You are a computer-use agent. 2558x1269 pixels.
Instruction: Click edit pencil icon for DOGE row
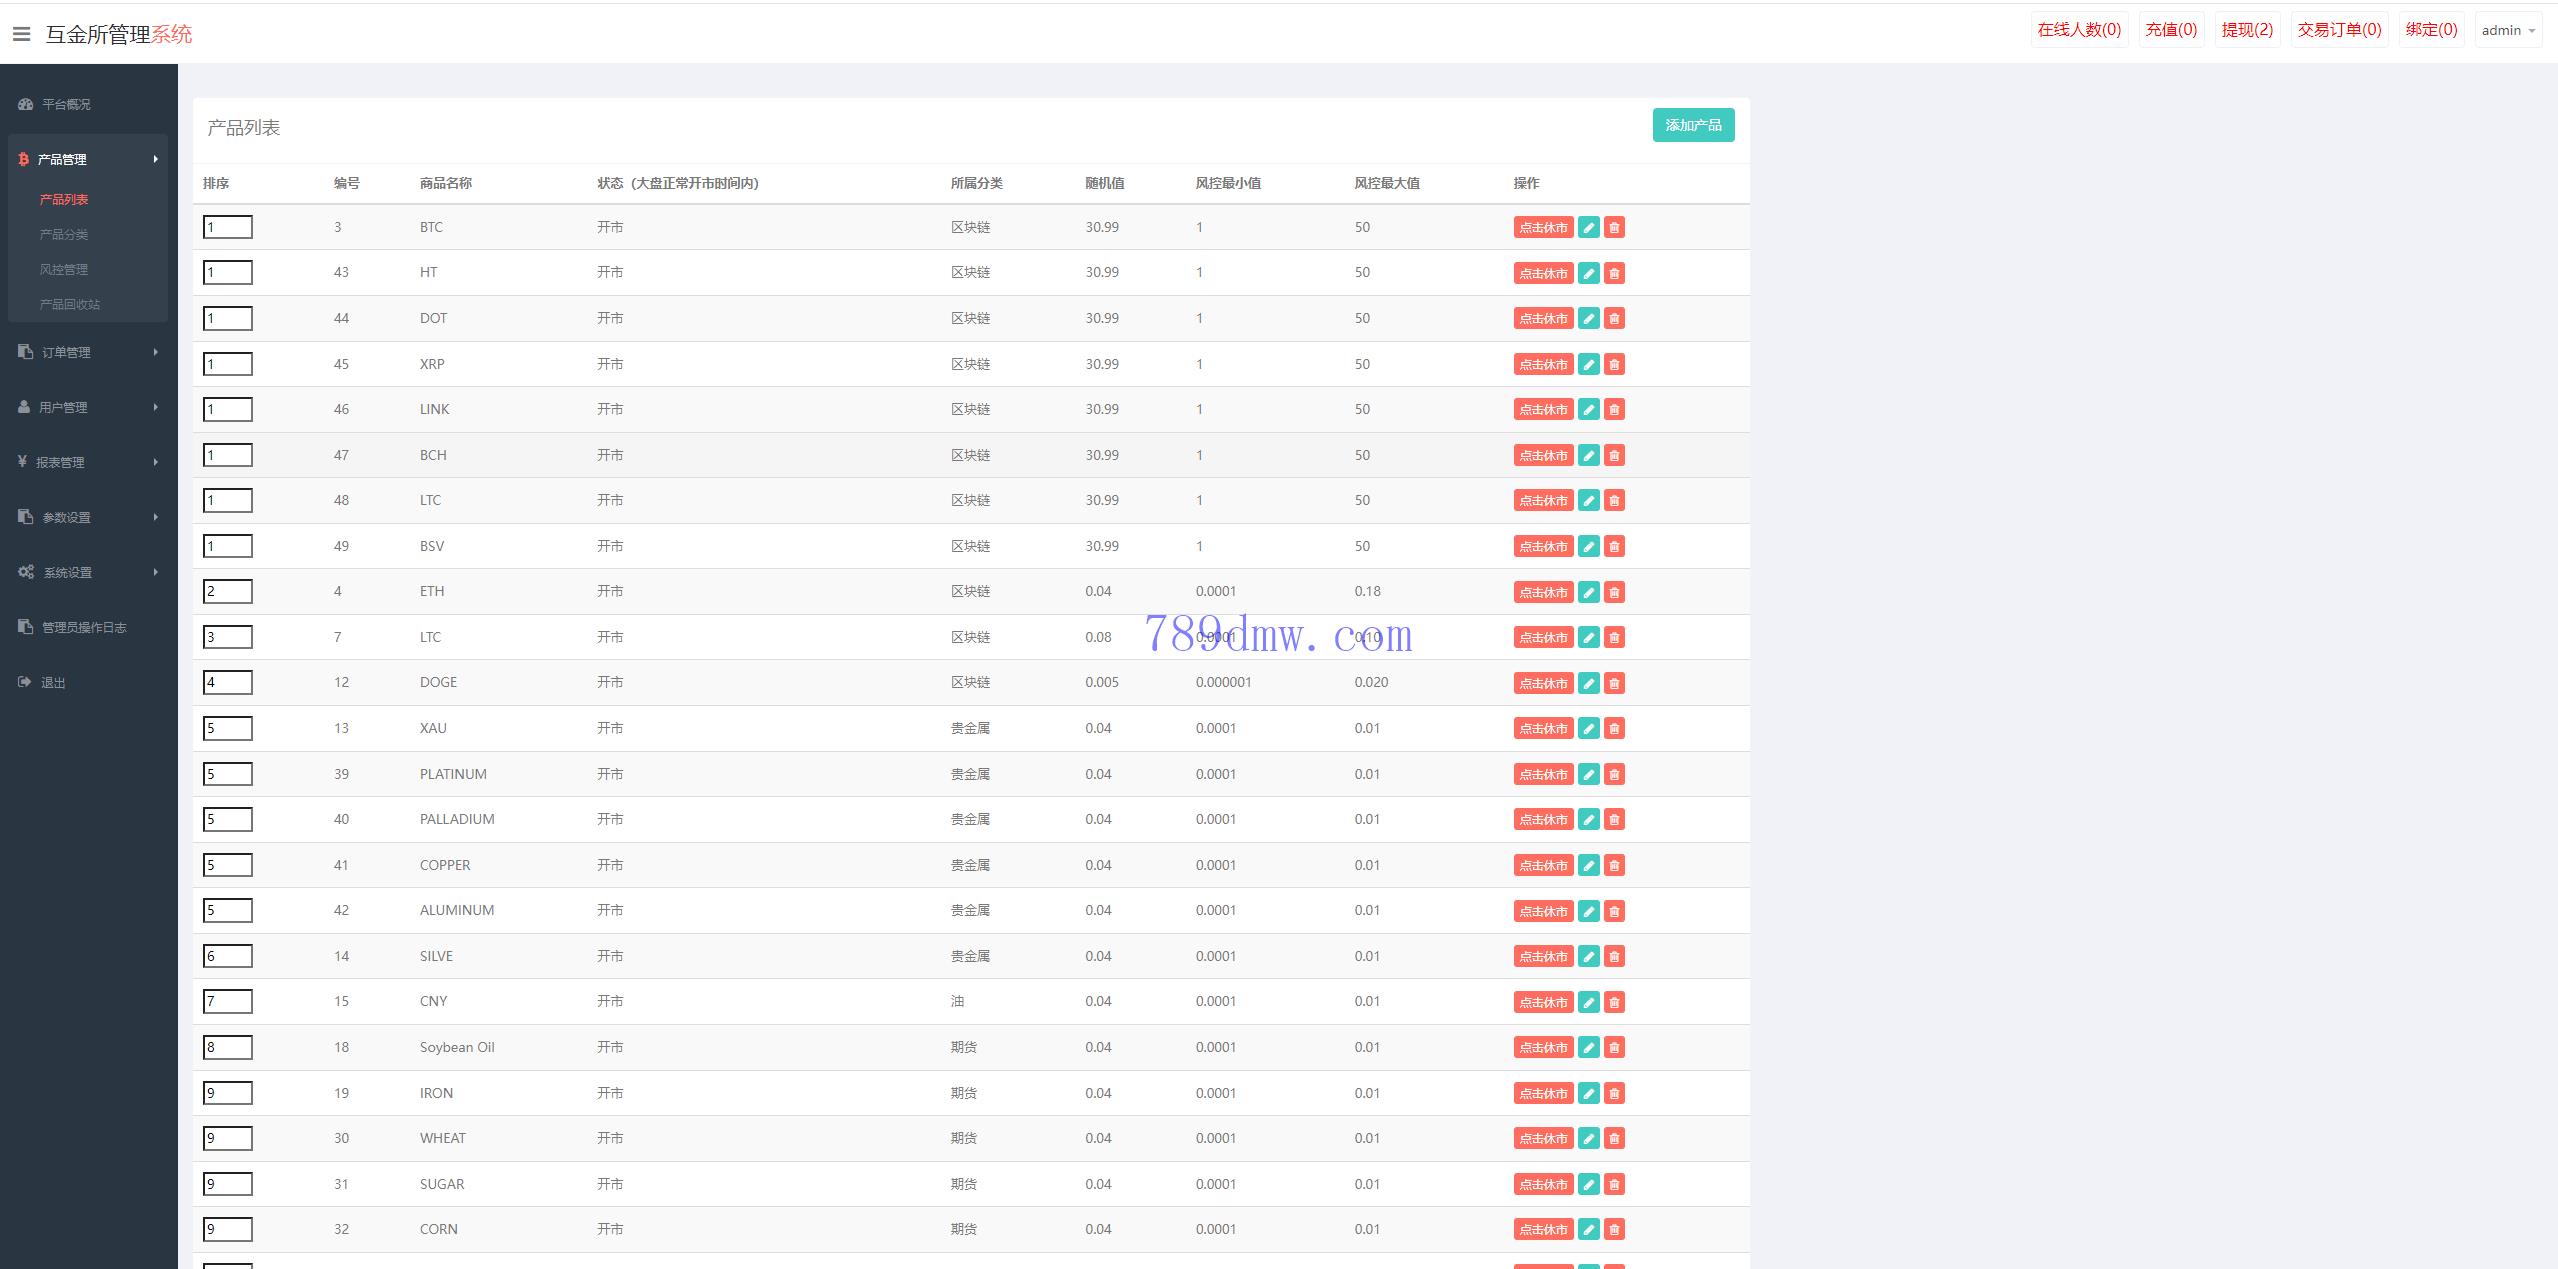pos(1588,683)
